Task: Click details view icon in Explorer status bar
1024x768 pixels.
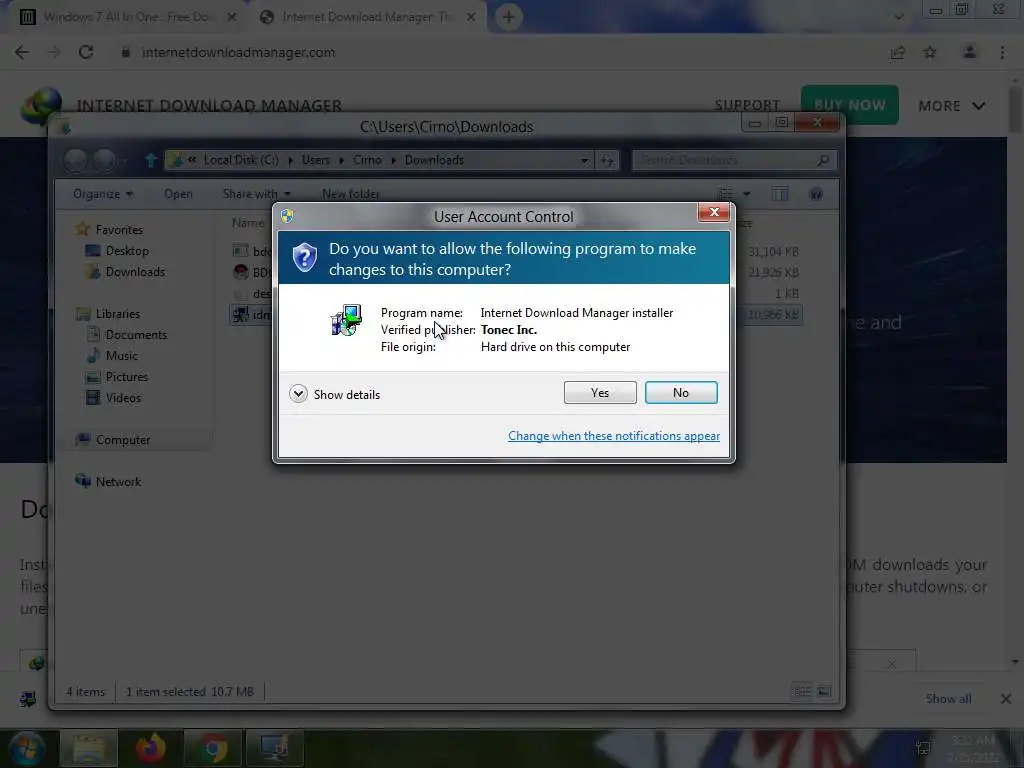Action: tap(803, 691)
